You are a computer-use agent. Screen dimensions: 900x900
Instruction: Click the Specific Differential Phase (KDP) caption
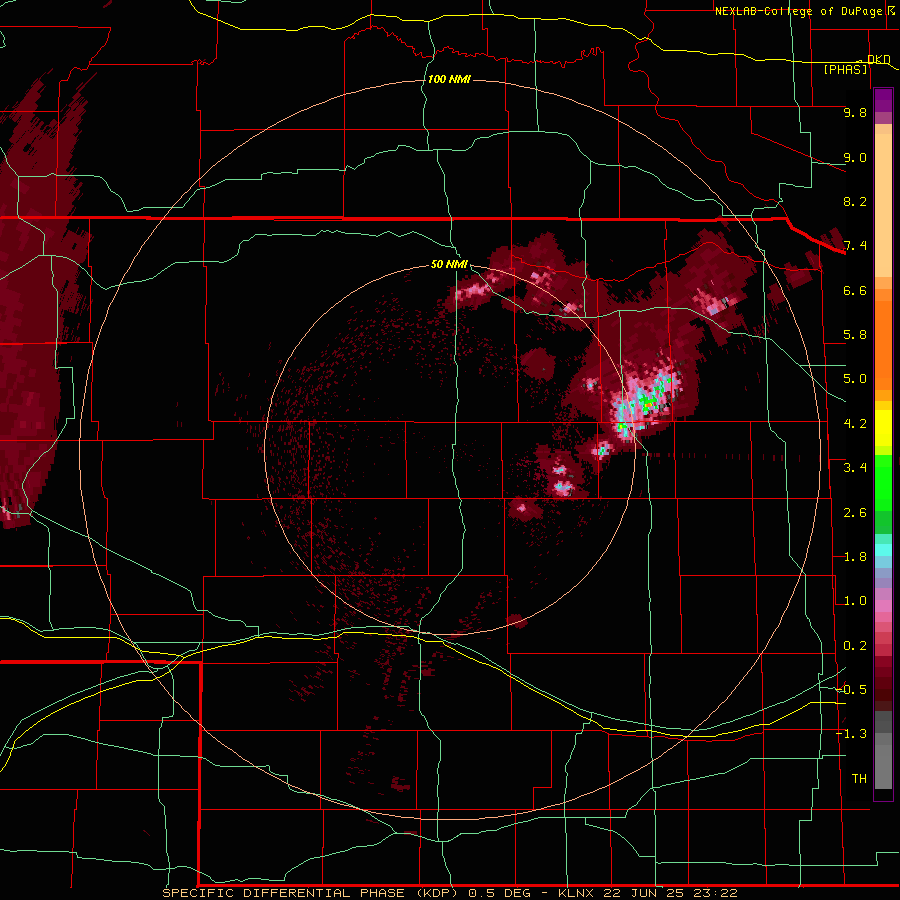(x=310, y=893)
